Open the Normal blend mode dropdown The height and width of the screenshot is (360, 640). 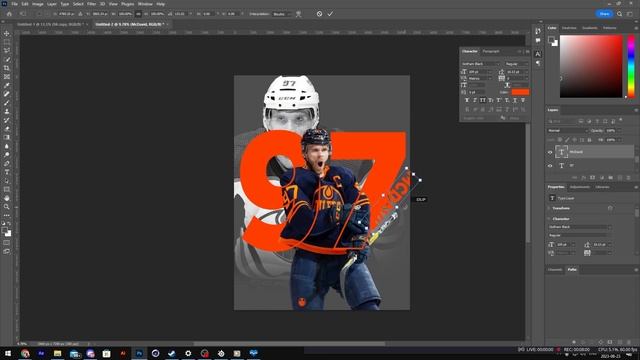(x=567, y=131)
